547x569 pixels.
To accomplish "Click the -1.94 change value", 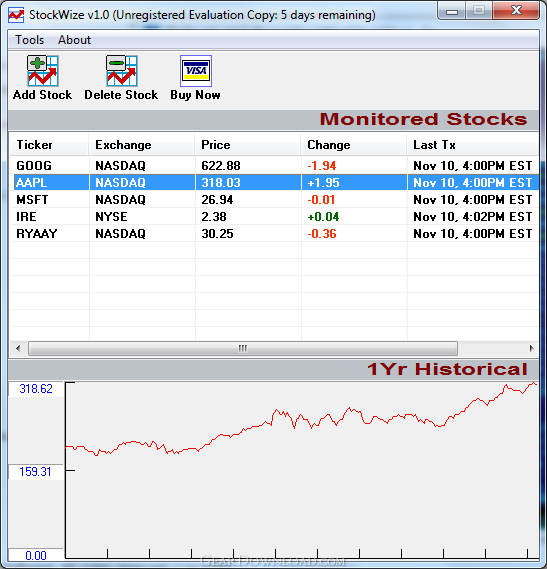I will click(x=322, y=166).
